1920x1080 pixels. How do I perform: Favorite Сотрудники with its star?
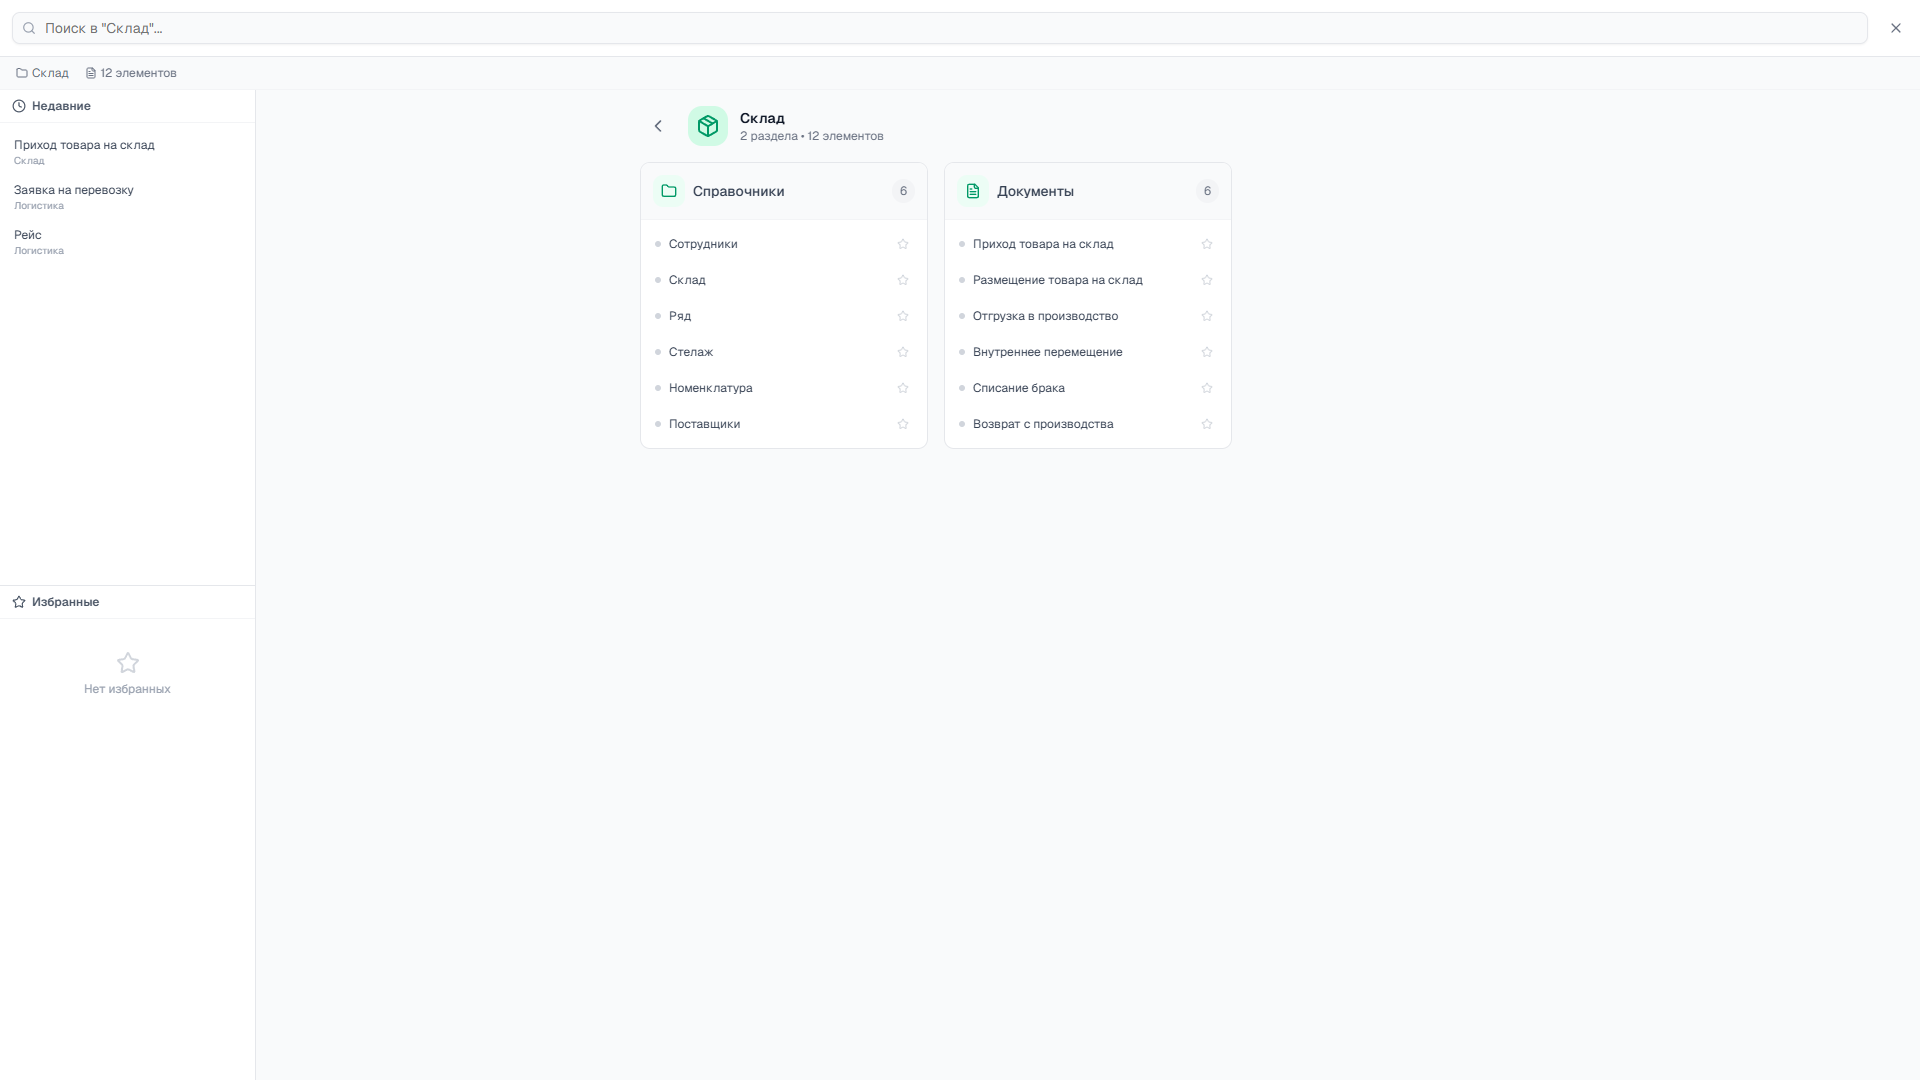[x=903, y=244]
